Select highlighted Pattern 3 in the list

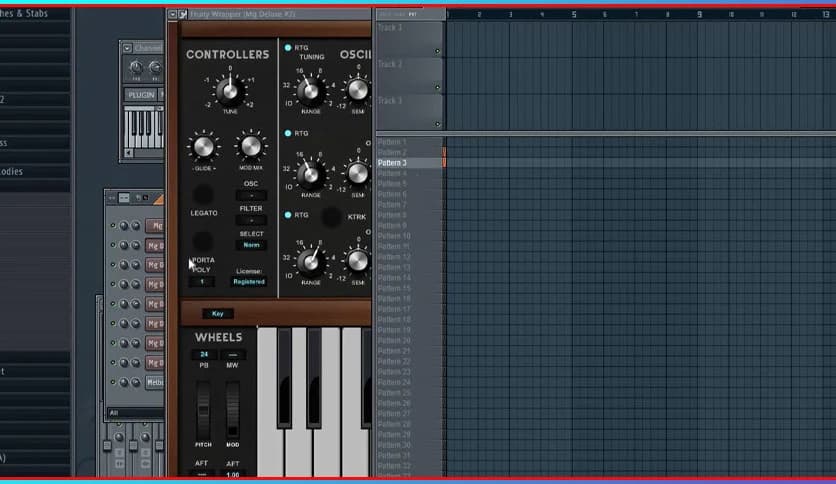point(409,163)
